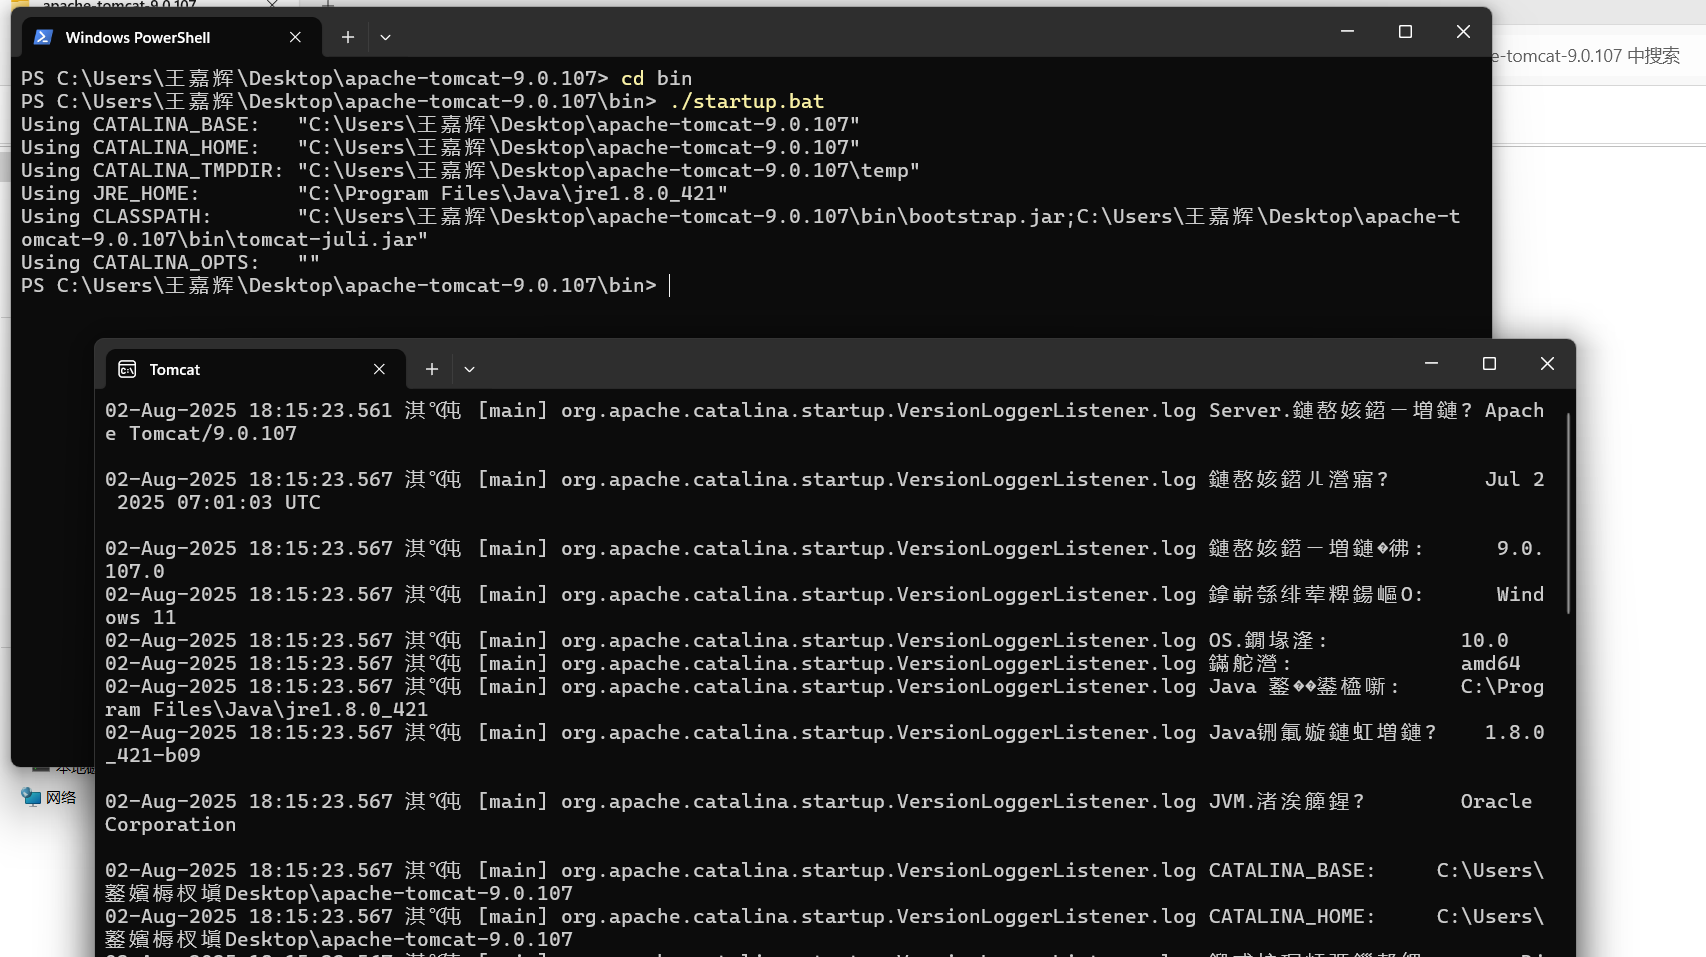Click the '_421-b09' version text
Viewport: 1706px width, 957px height.
[152, 755]
